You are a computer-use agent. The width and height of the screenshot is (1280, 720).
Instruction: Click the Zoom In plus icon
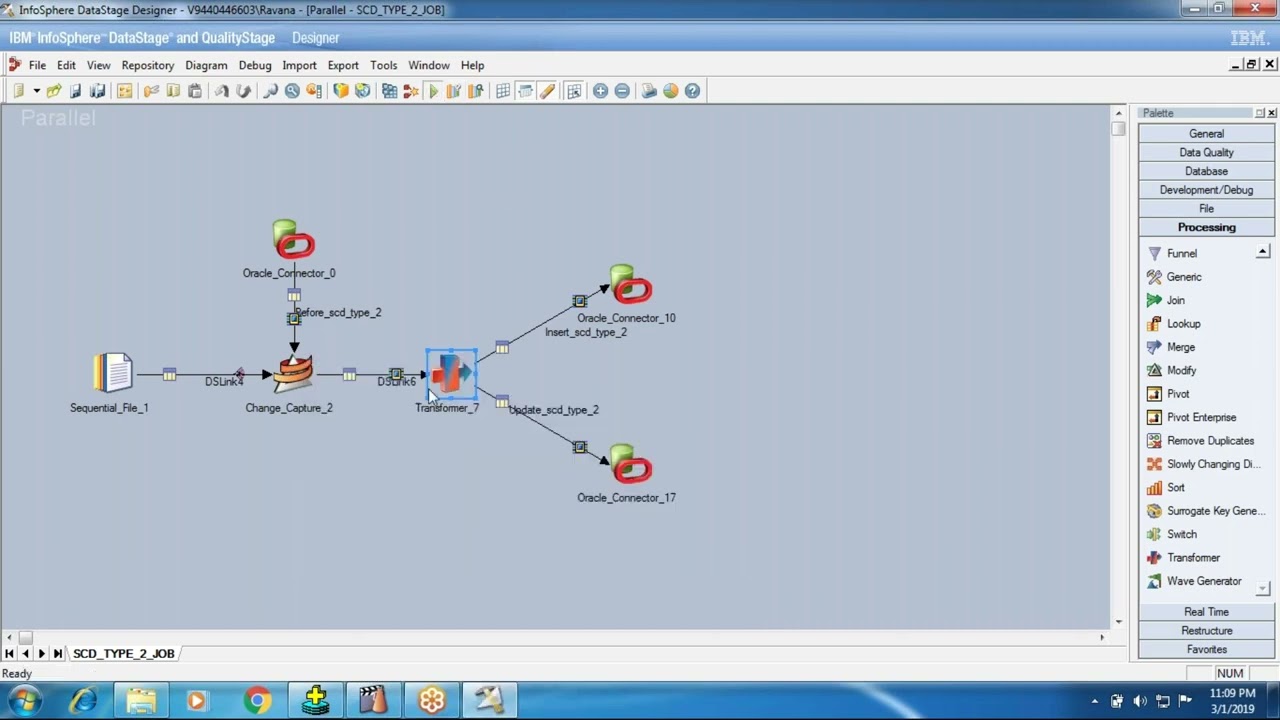[600, 91]
